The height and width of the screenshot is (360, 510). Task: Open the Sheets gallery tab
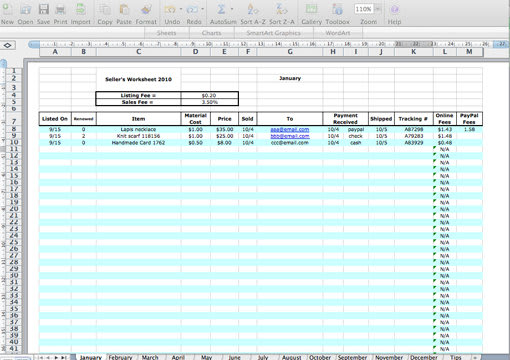166,33
